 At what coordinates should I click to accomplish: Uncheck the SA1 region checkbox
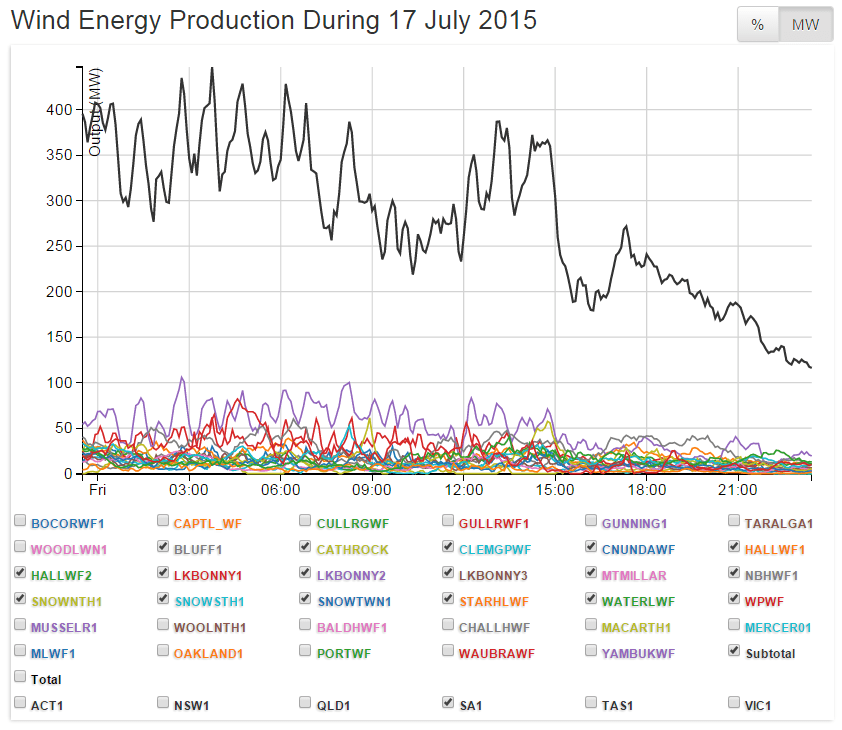click(449, 704)
